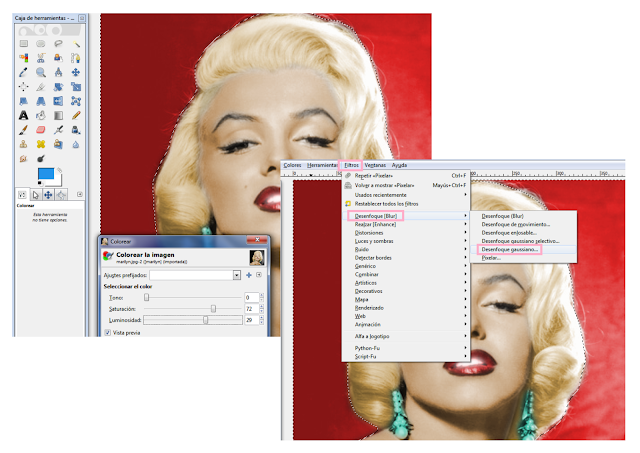This screenshot has width=640, height=453.
Task: Pick the Zoom magnifier tool
Action: 41,72
